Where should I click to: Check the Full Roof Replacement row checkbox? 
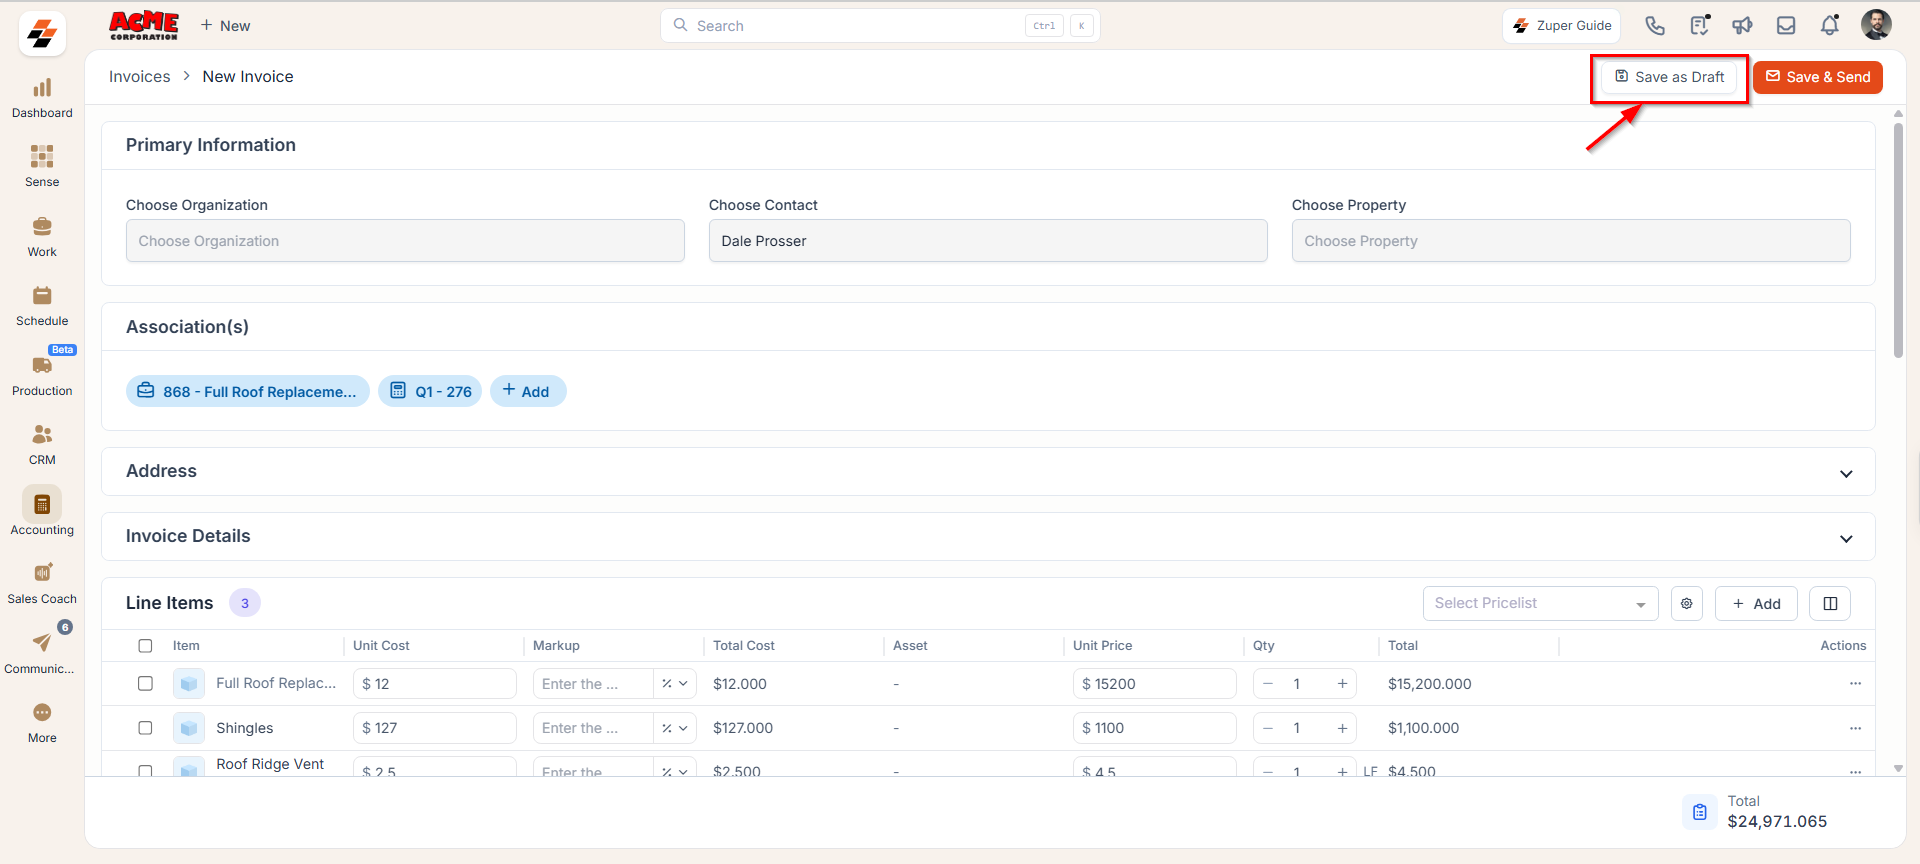(x=145, y=684)
